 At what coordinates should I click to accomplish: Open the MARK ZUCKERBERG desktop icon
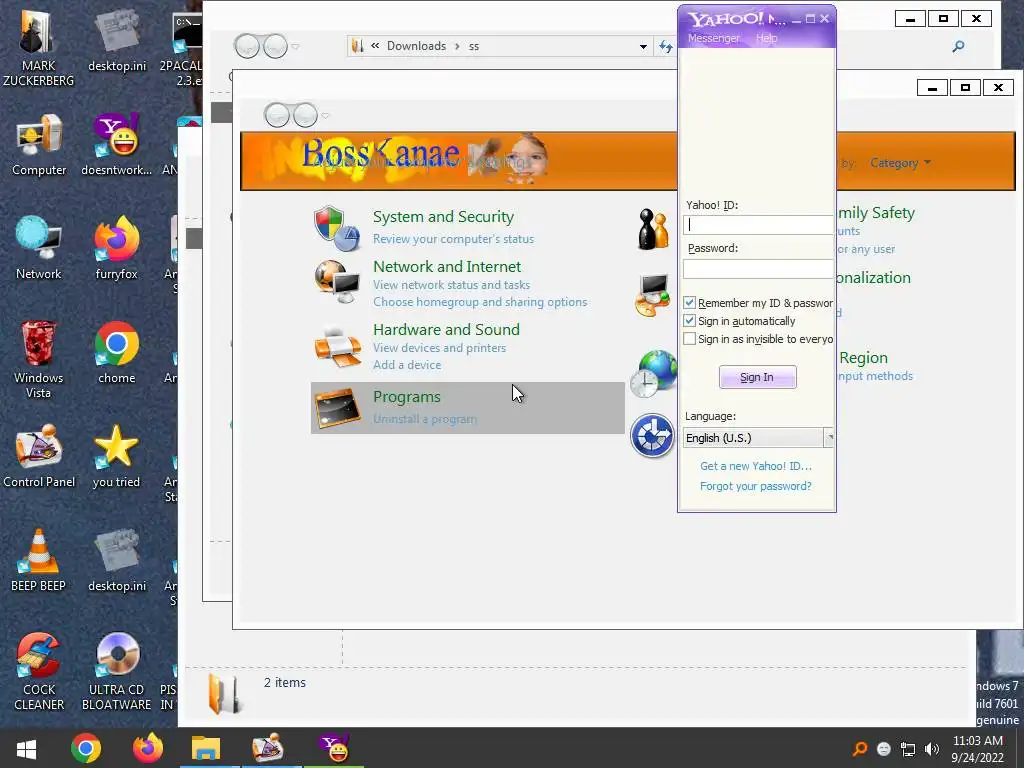tap(38, 46)
